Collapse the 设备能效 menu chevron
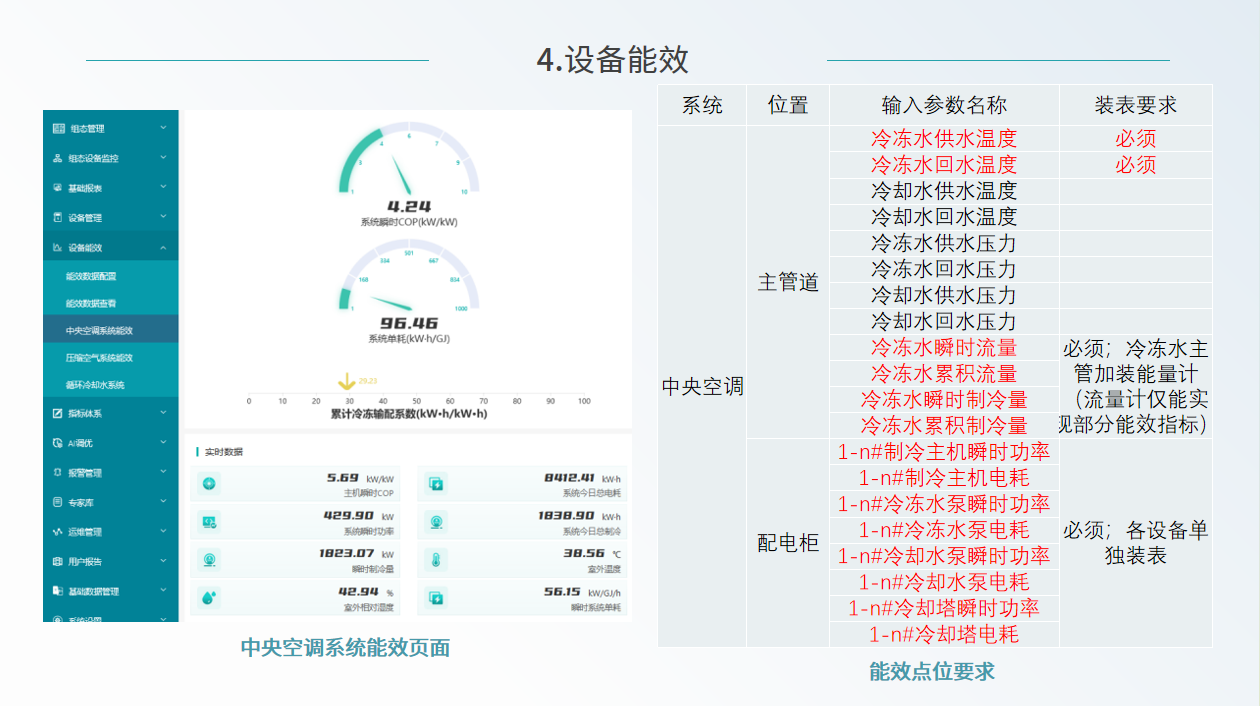 pos(163,247)
